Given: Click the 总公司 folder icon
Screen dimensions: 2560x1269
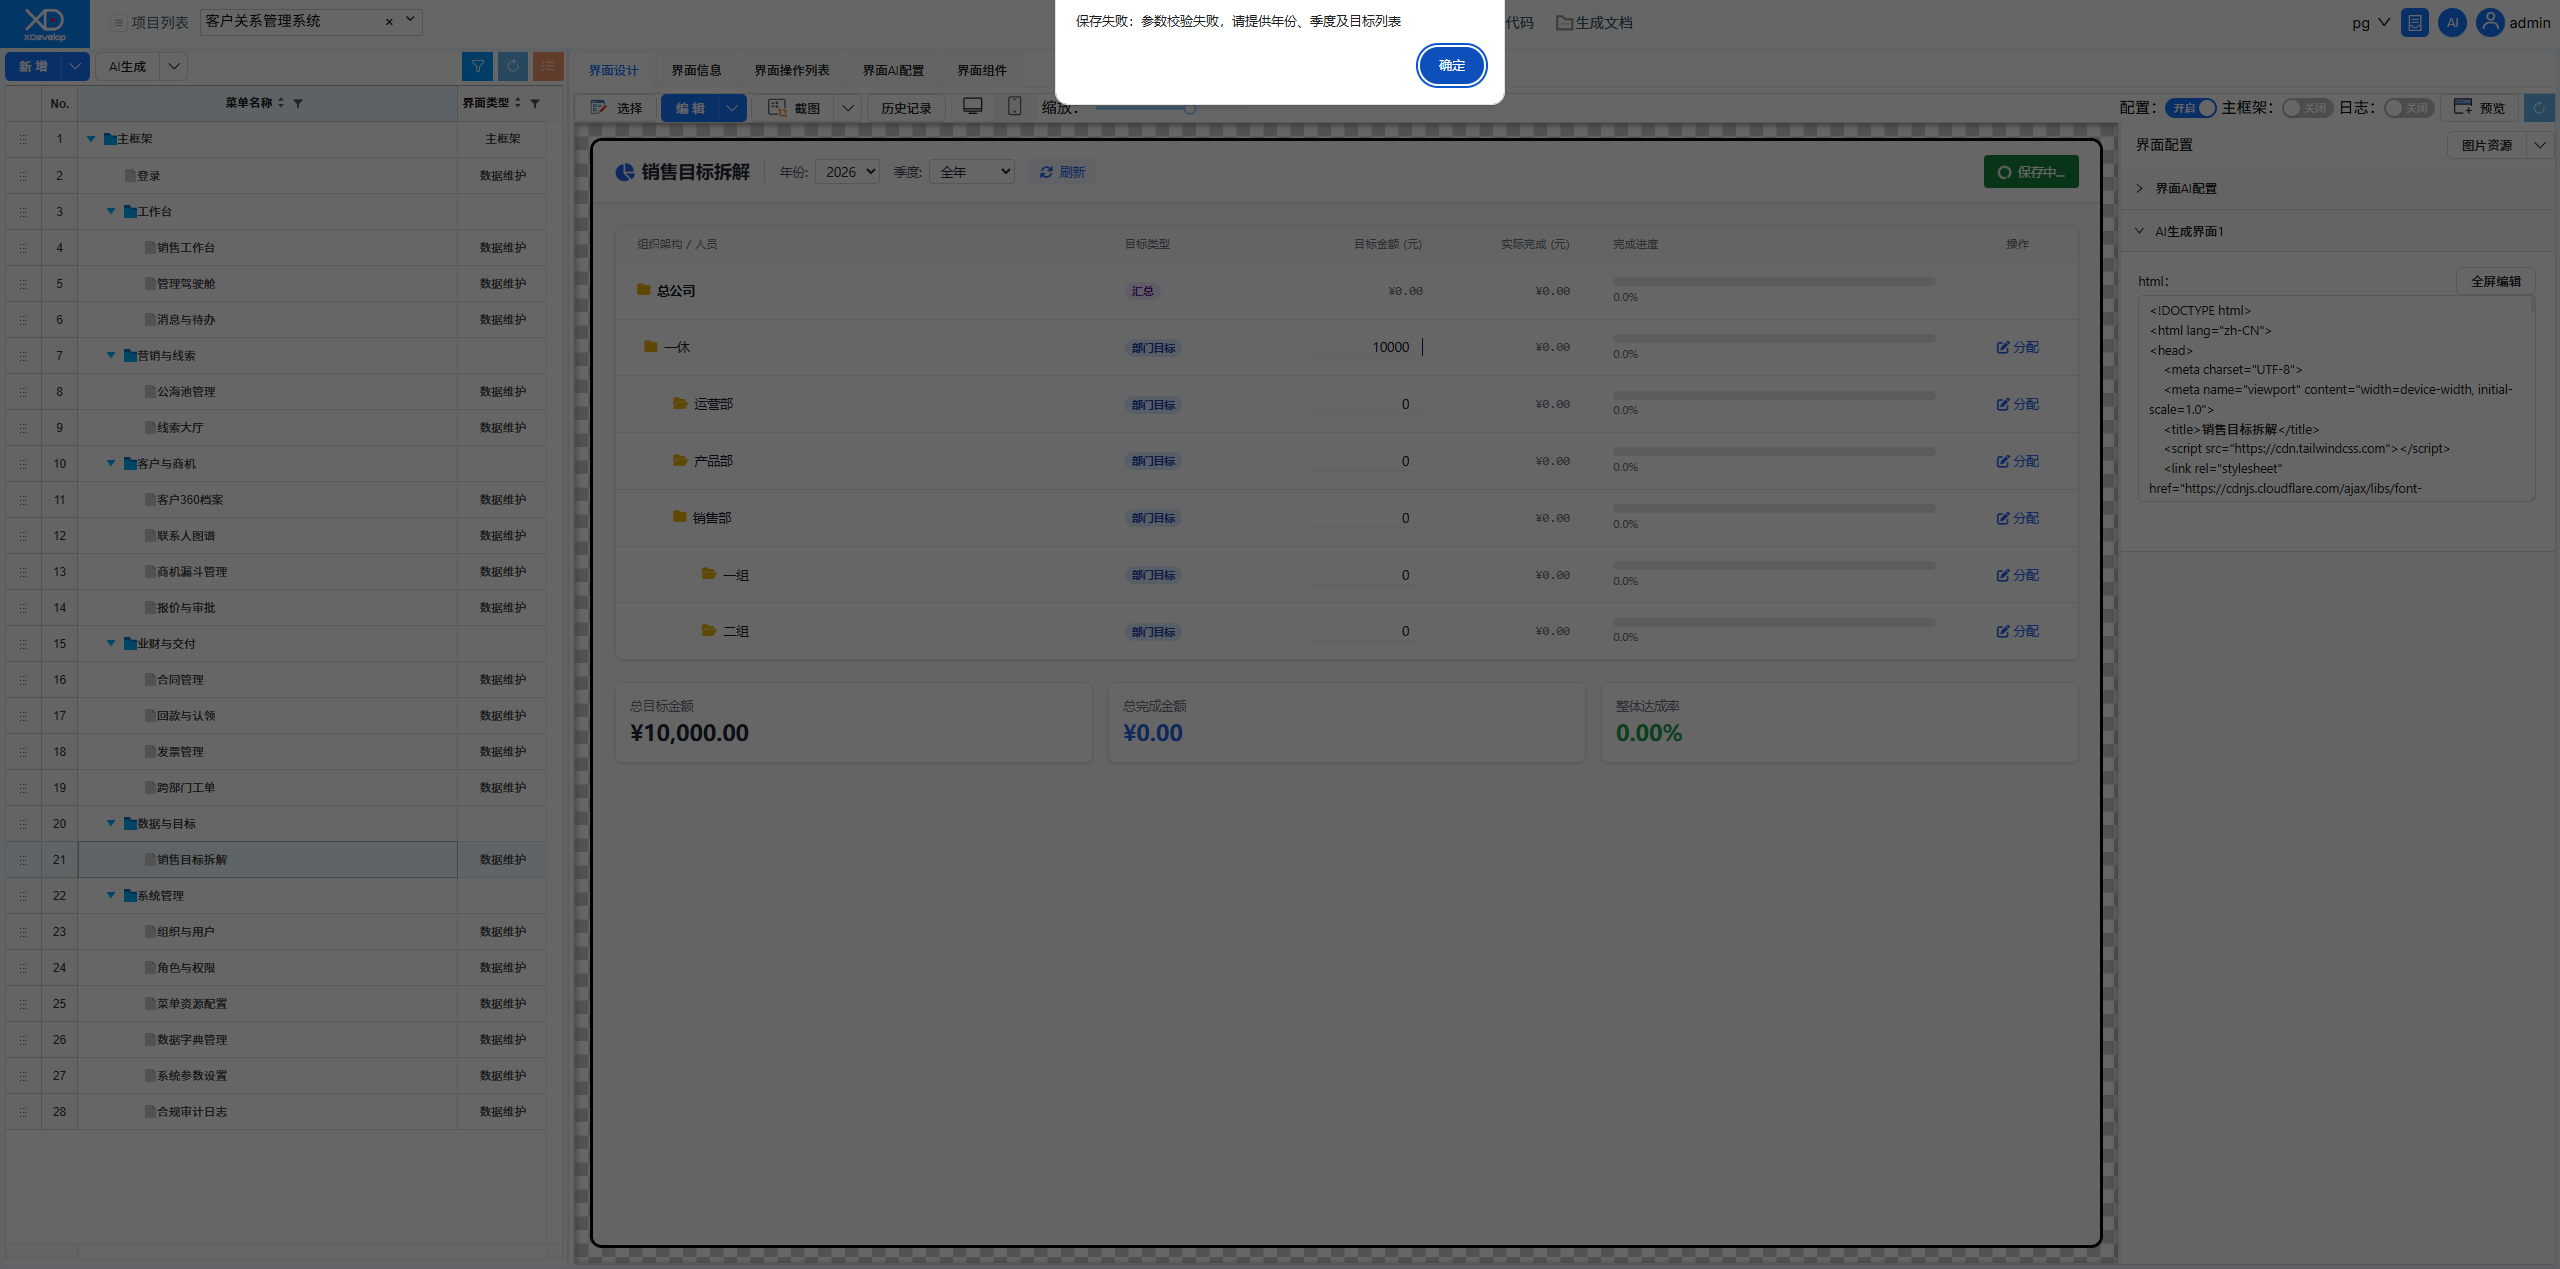Looking at the screenshot, I should click(x=644, y=290).
